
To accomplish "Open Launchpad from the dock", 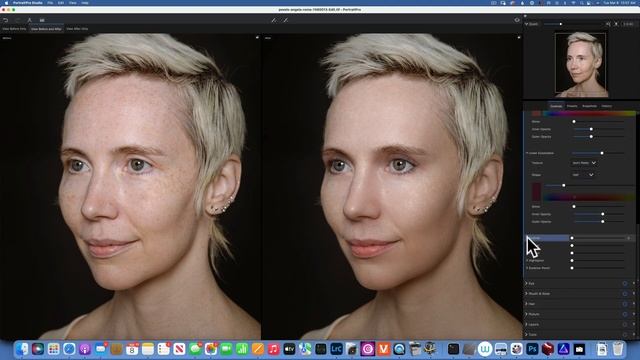I will coord(53,349).
